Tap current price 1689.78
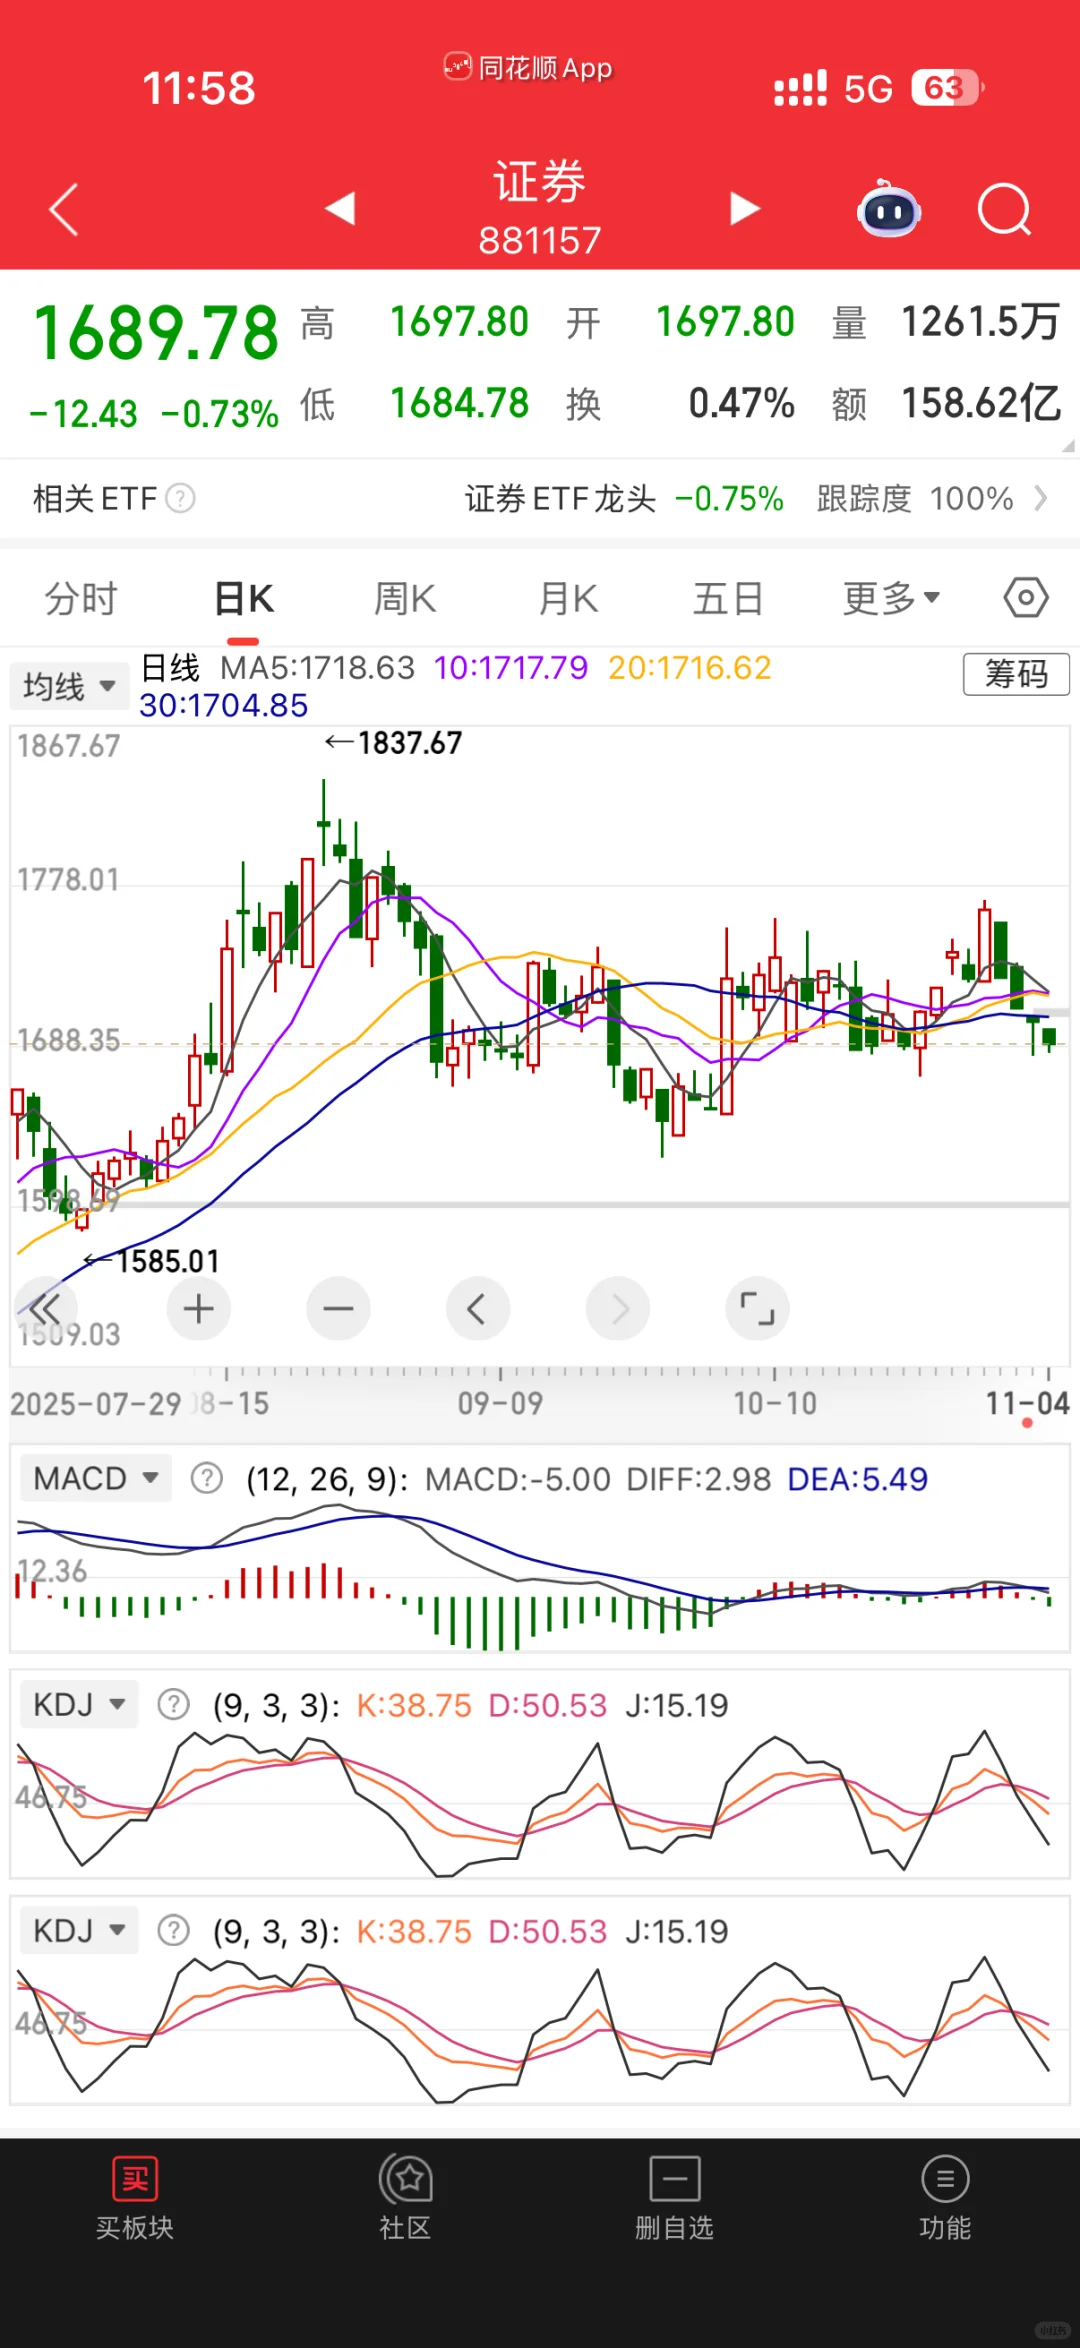This screenshot has height=2348, width=1080. click(x=156, y=333)
